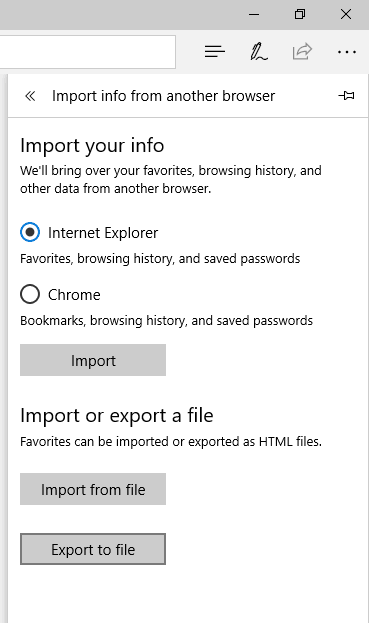Click the 'Chrome' option label text
The width and height of the screenshot is (369, 623).
click(x=74, y=295)
